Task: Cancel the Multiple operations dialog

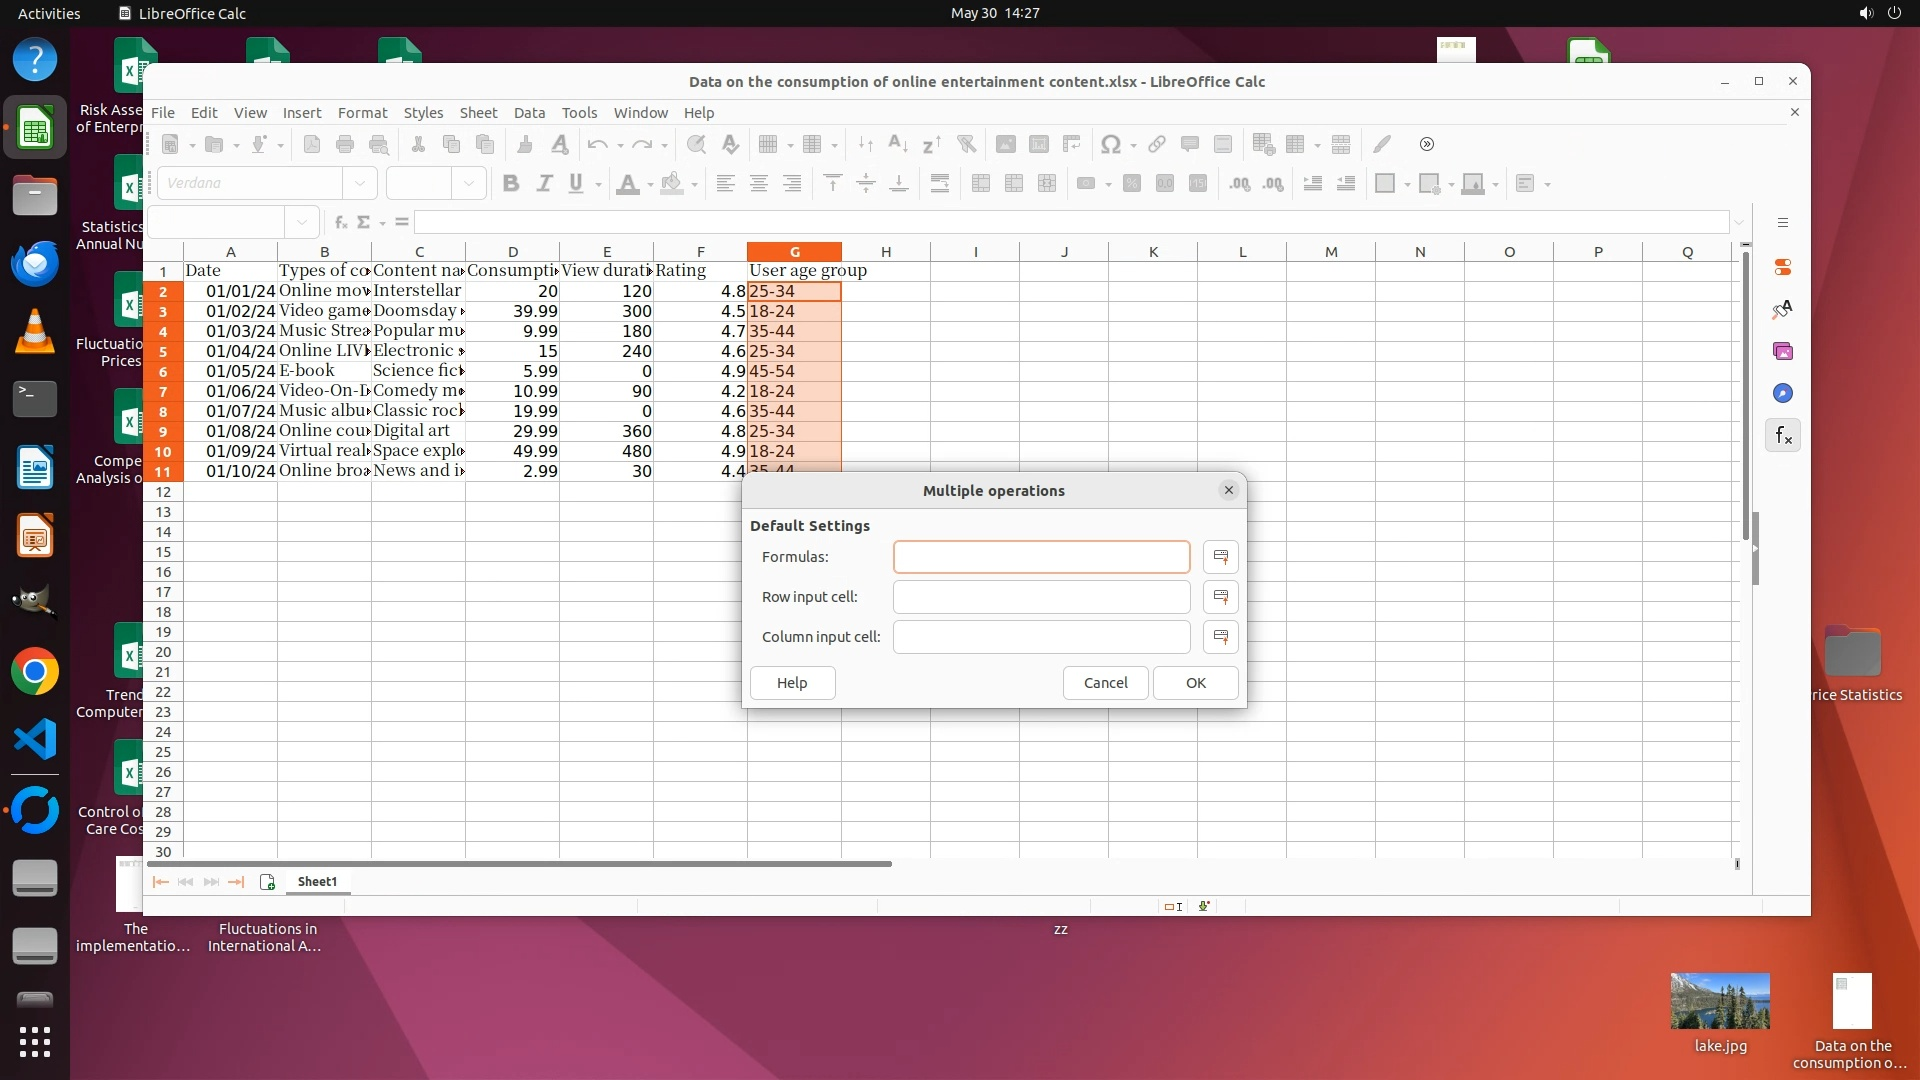Action: click(1105, 683)
